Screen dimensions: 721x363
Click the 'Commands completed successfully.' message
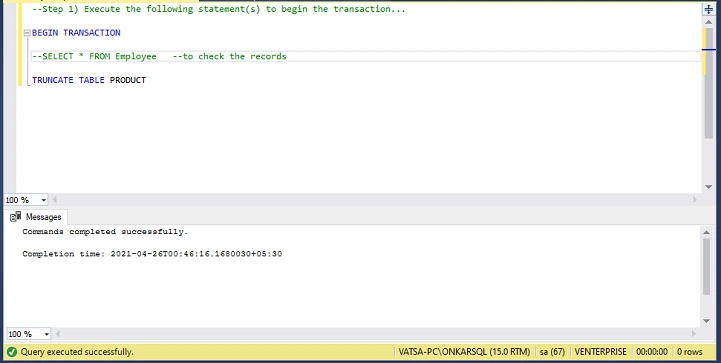(x=105, y=231)
